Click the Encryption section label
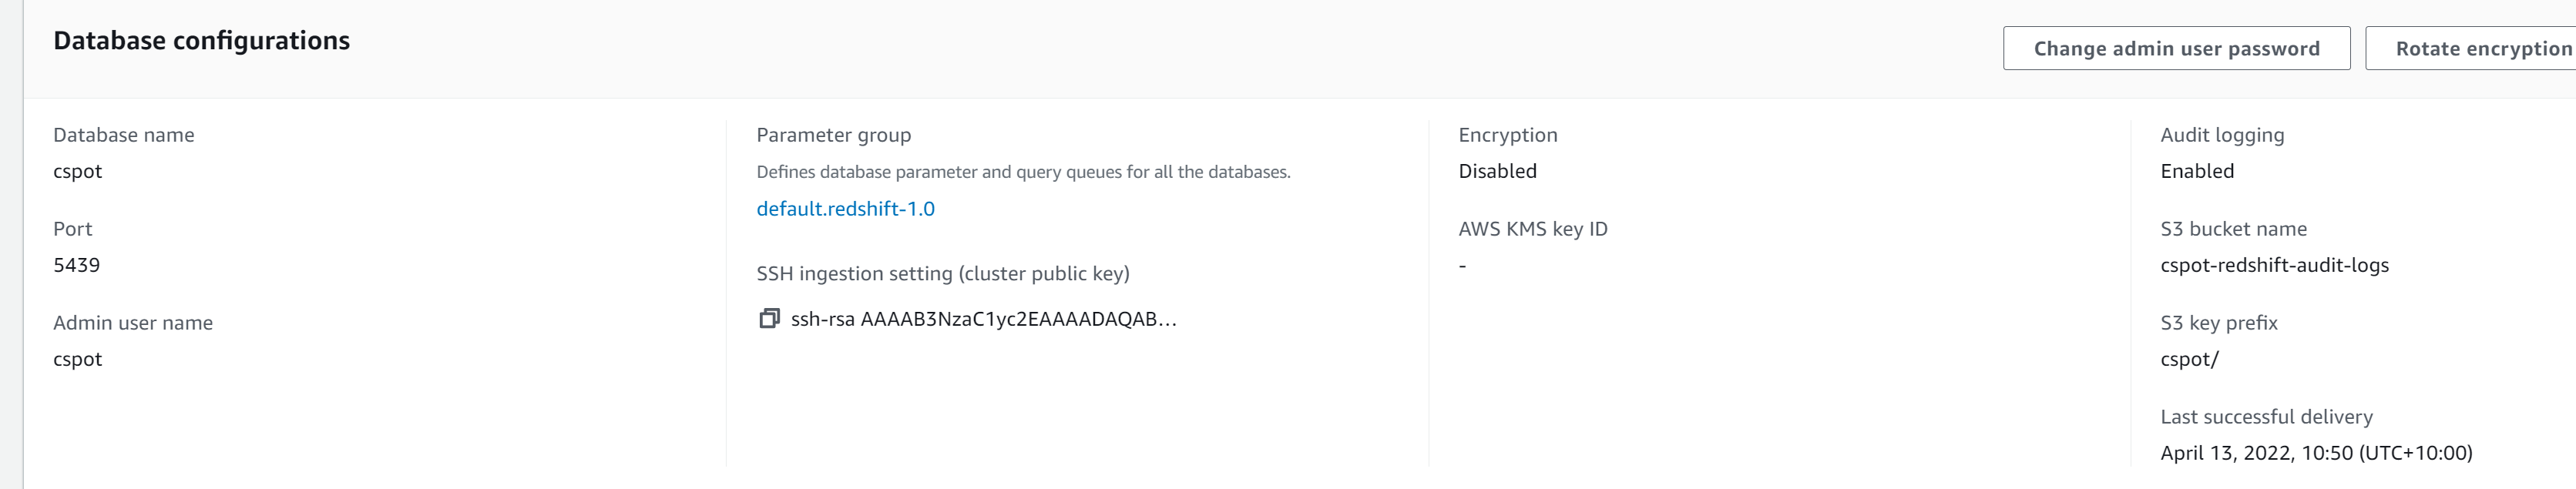The width and height of the screenshot is (2576, 489). coord(1506,134)
